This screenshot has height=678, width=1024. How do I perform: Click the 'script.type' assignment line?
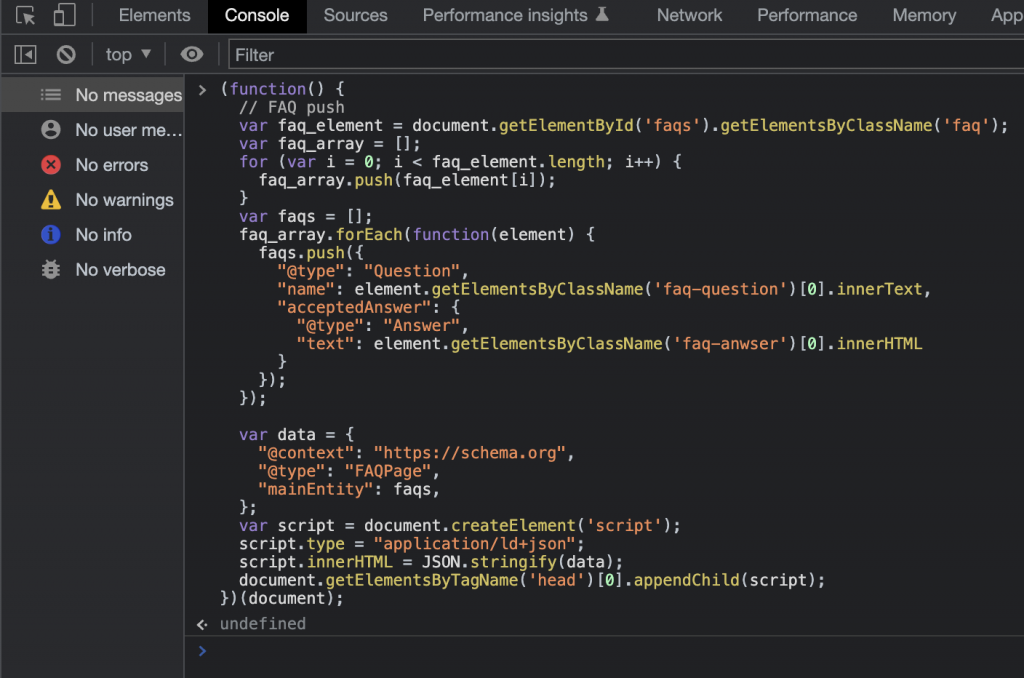(411, 543)
